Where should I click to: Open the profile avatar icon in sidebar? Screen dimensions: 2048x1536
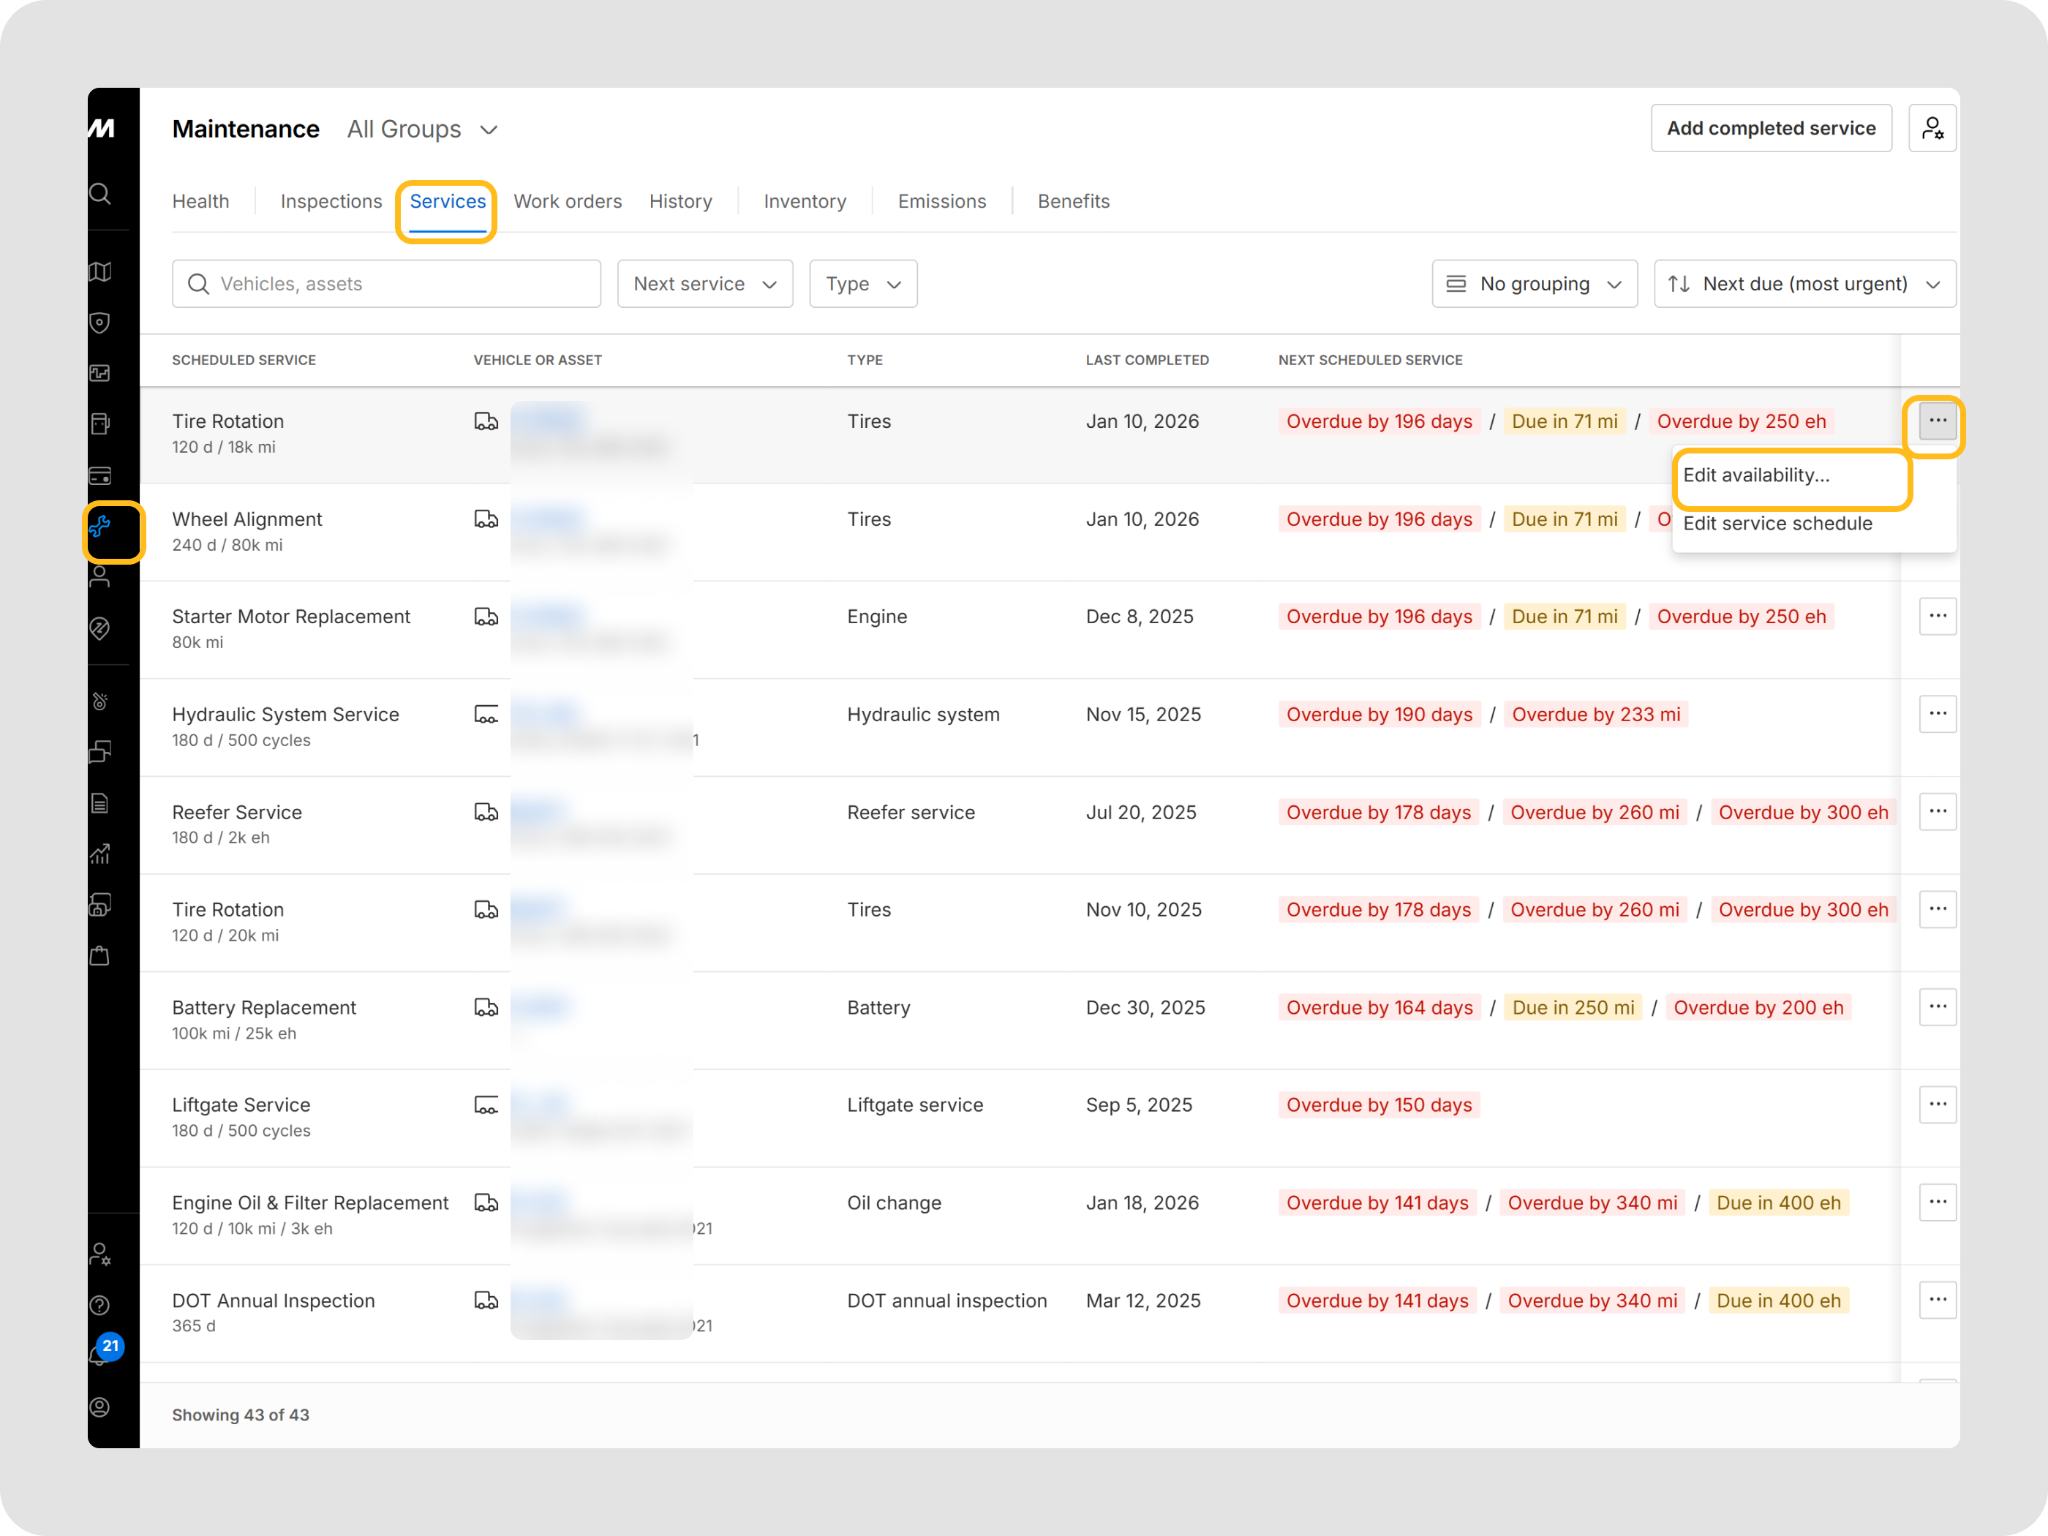pyautogui.click(x=100, y=1407)
